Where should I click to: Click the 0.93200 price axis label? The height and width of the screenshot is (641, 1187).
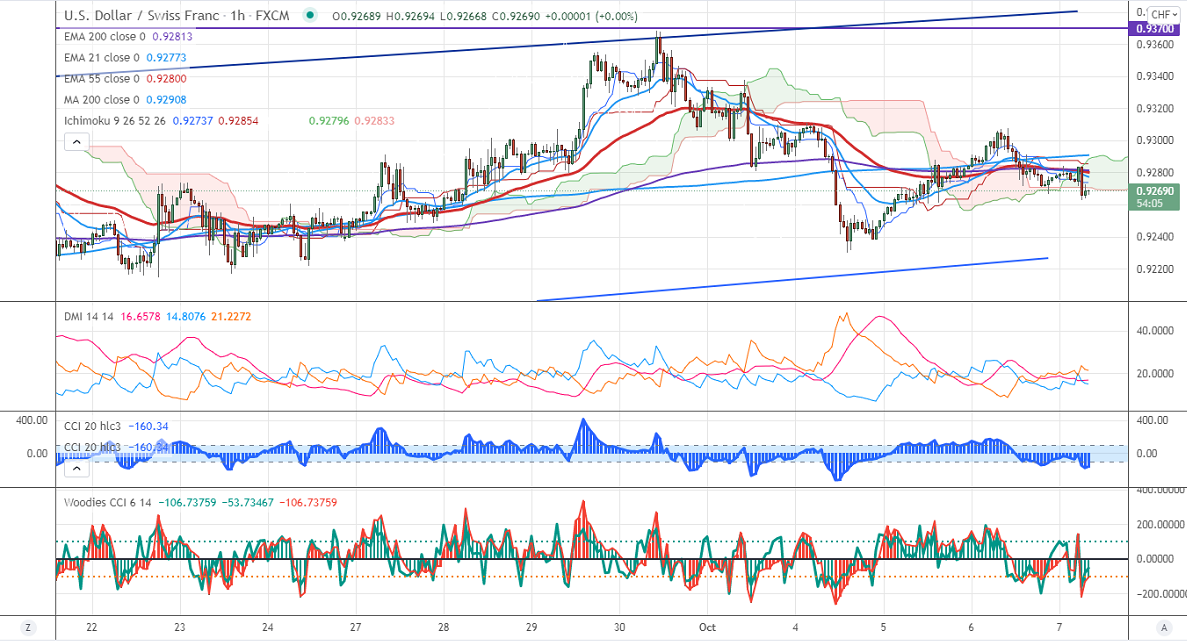coord(1156,109)
